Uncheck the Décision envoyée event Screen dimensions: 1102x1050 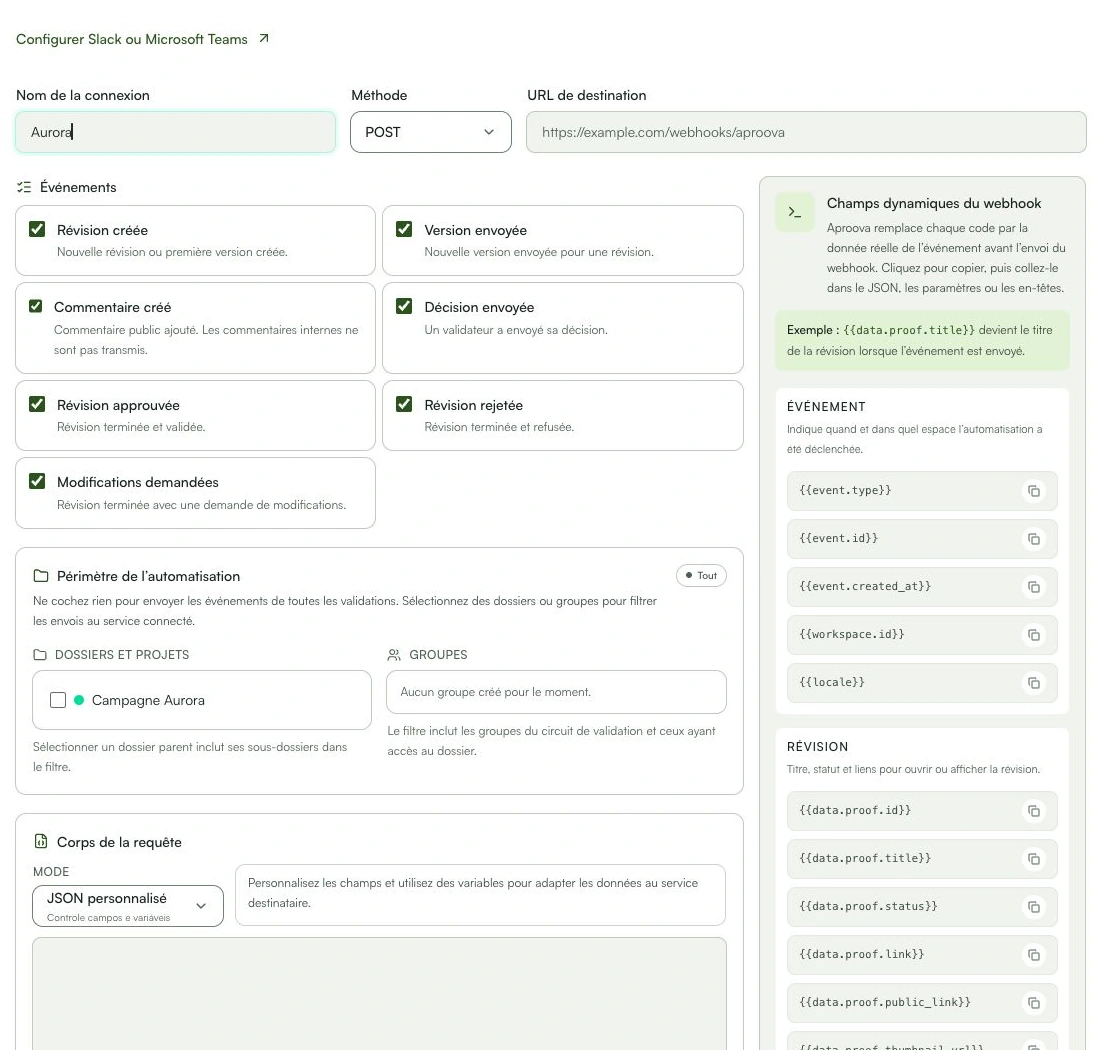404,306
